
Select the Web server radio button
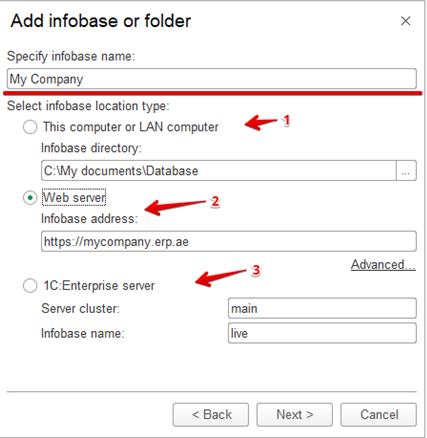(30, 198)
